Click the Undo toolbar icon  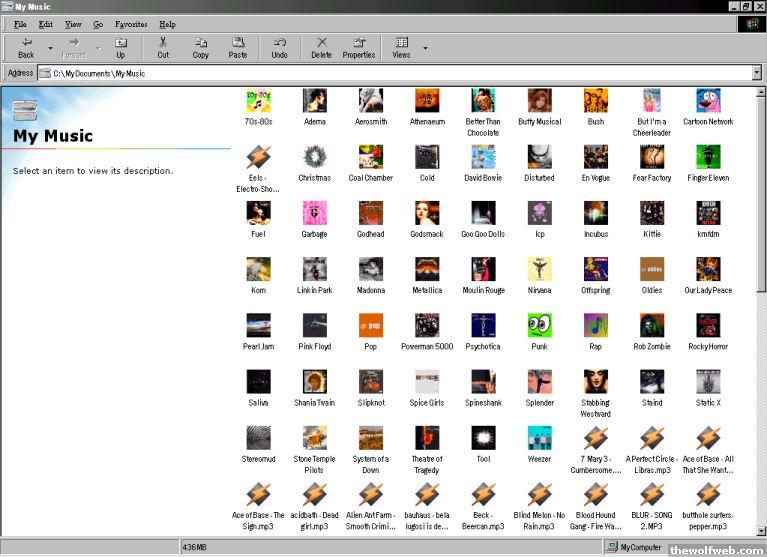280,47
